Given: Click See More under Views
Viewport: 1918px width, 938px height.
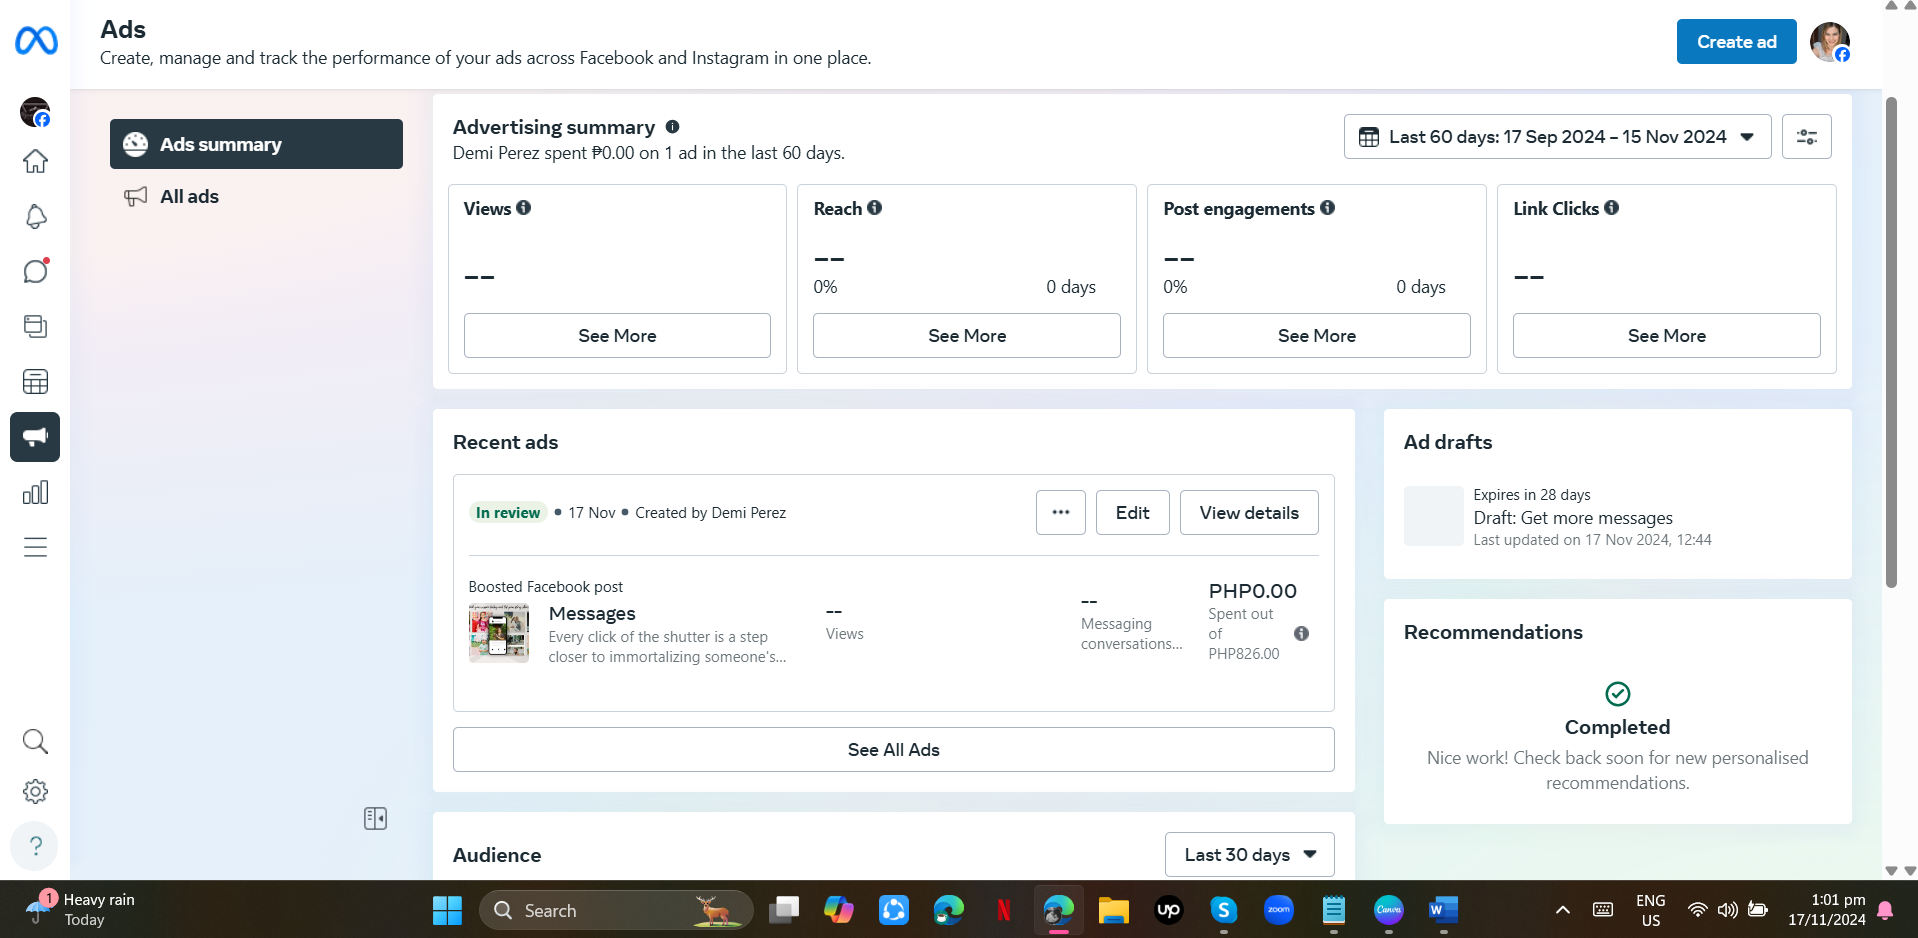Looking at the screenshot, I should [617, 336].
